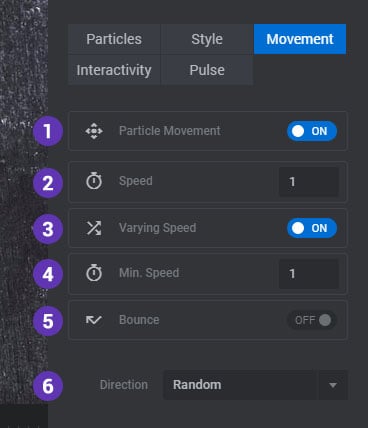Click the Particle Movement arrows icon

pyautogui.click(x=94, y=131)
